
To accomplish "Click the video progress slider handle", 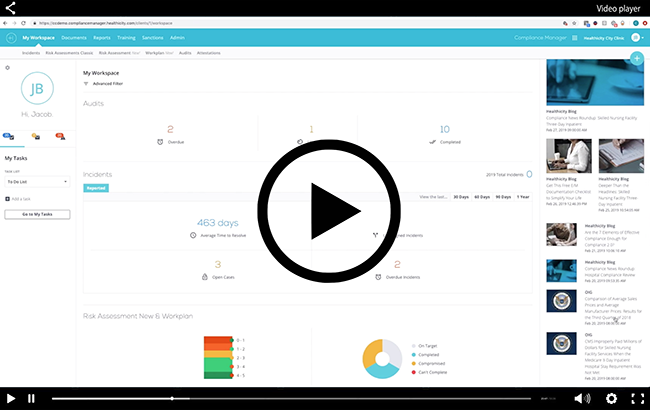I will point(172,398).
